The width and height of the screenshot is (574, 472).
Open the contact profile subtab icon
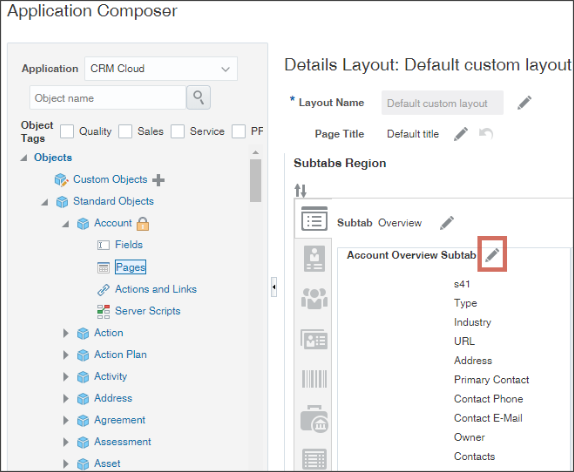click(x=314, y=259)
